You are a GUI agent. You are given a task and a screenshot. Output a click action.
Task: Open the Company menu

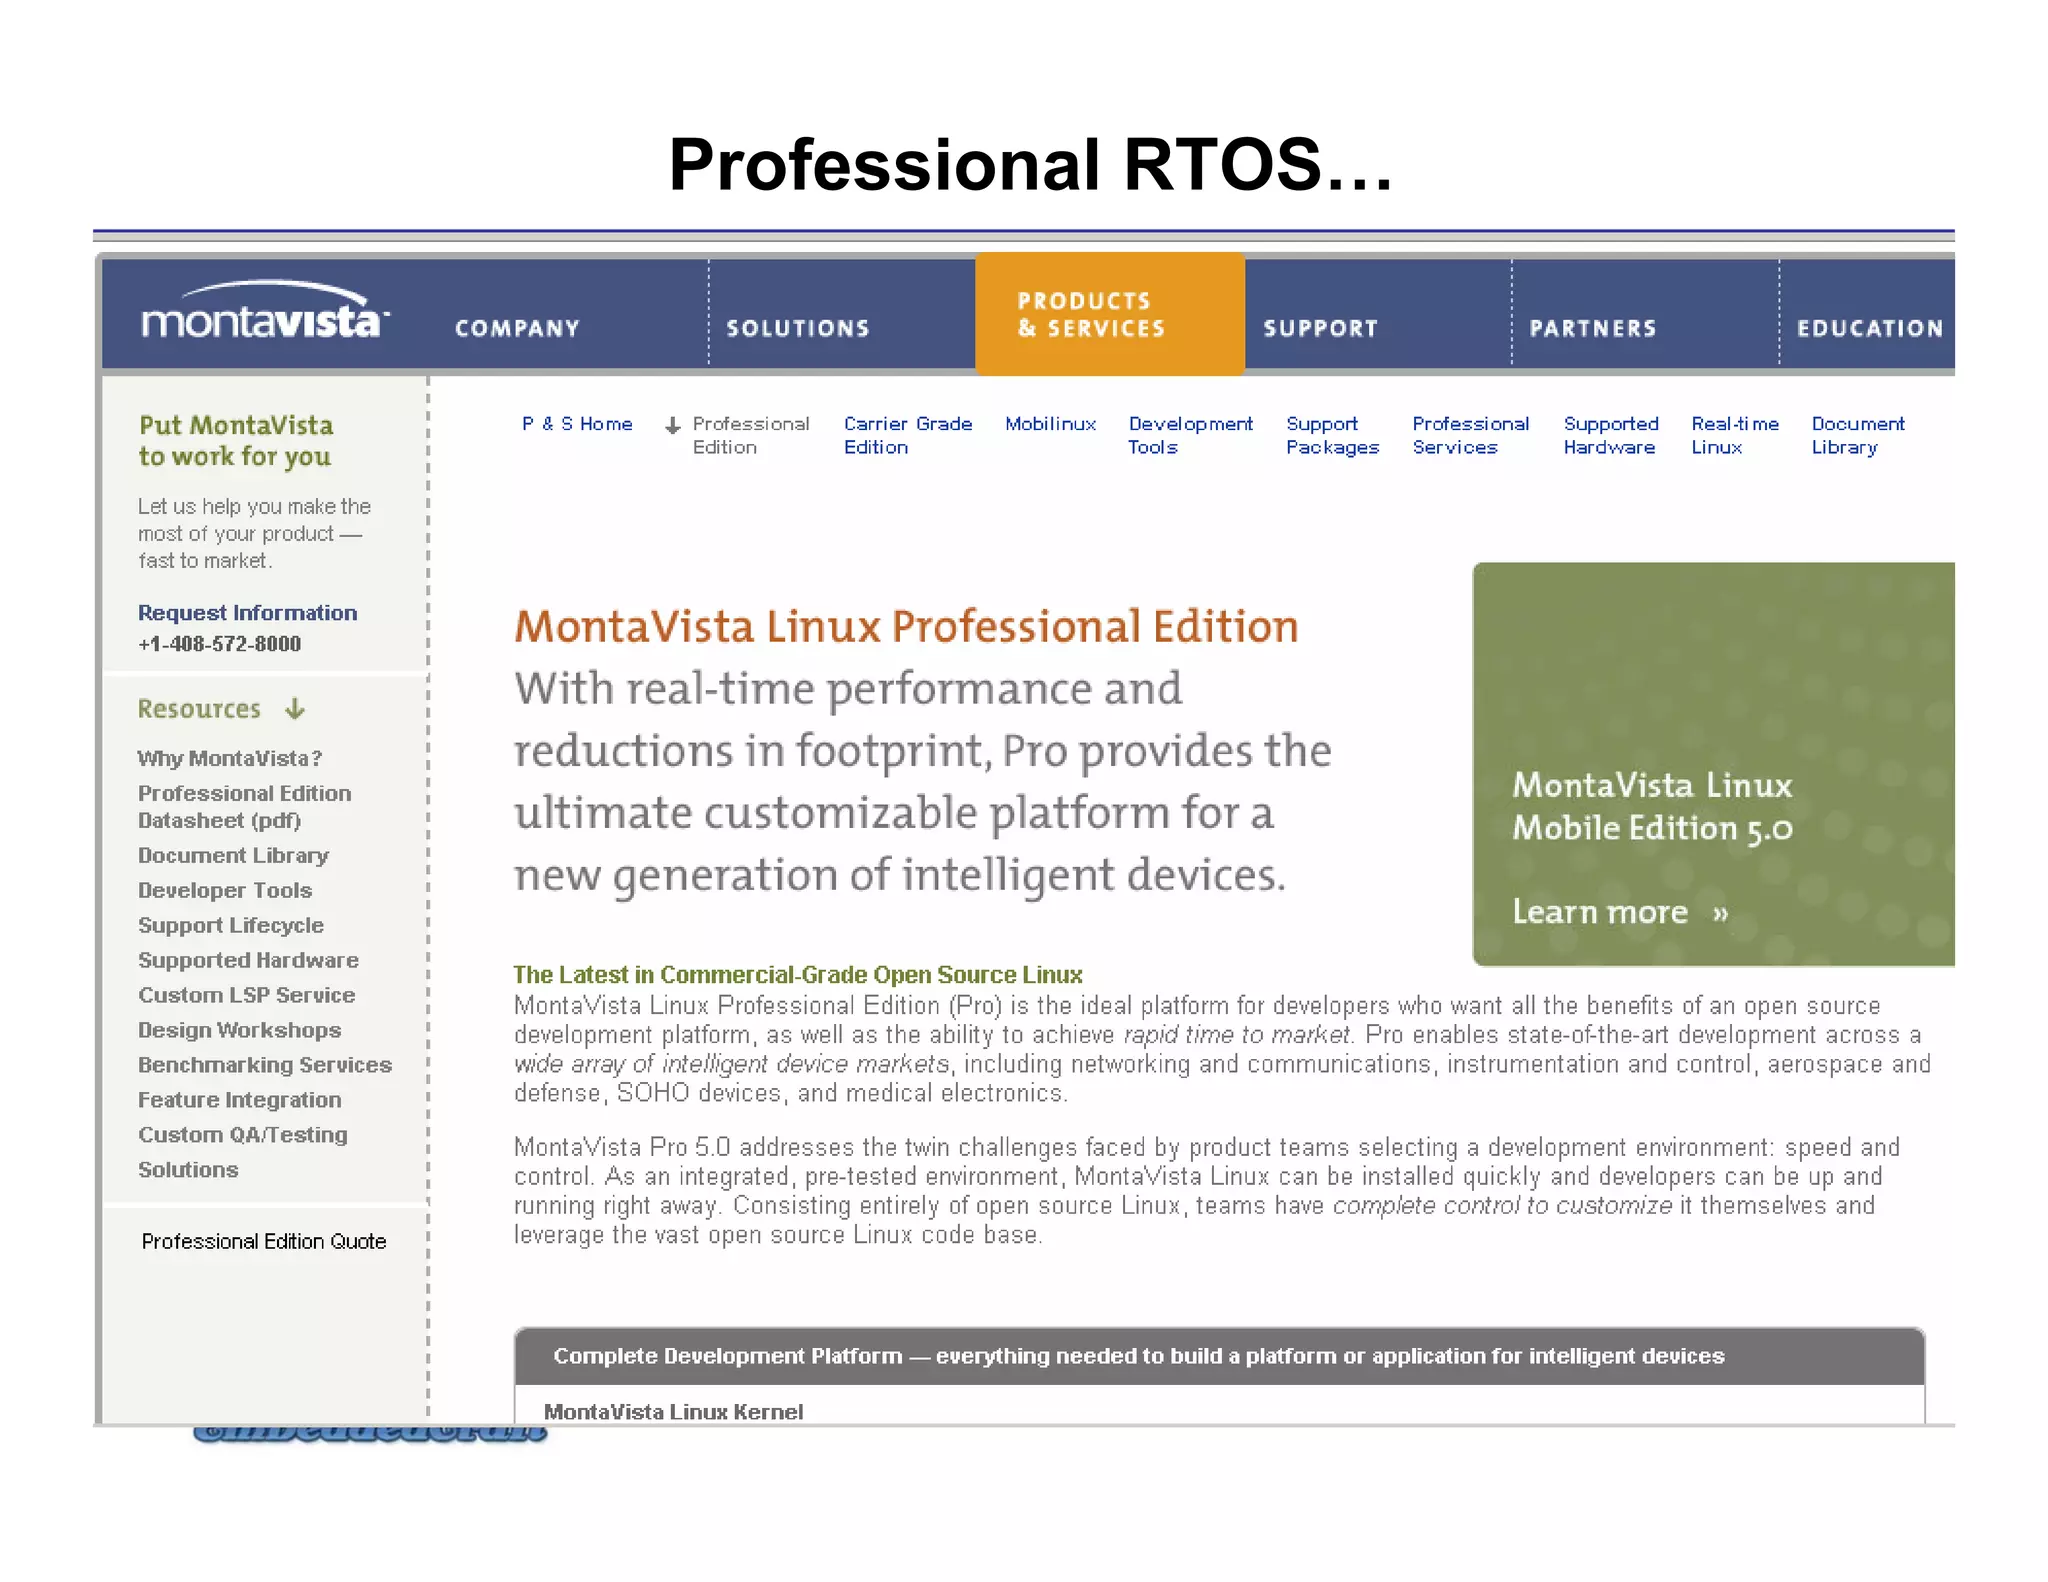(x=517, y=328)
